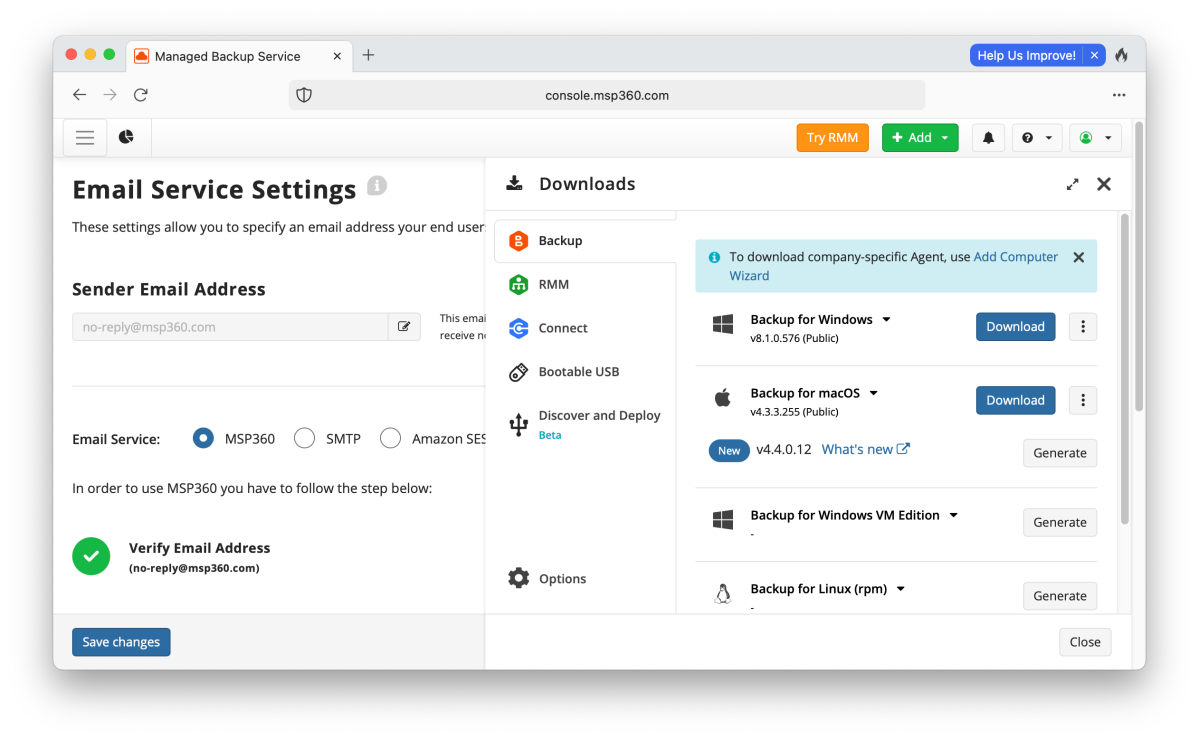Open the pie chart dashboard icon
Viewport: 1199px width, 740px height.
tap(126, 137)
